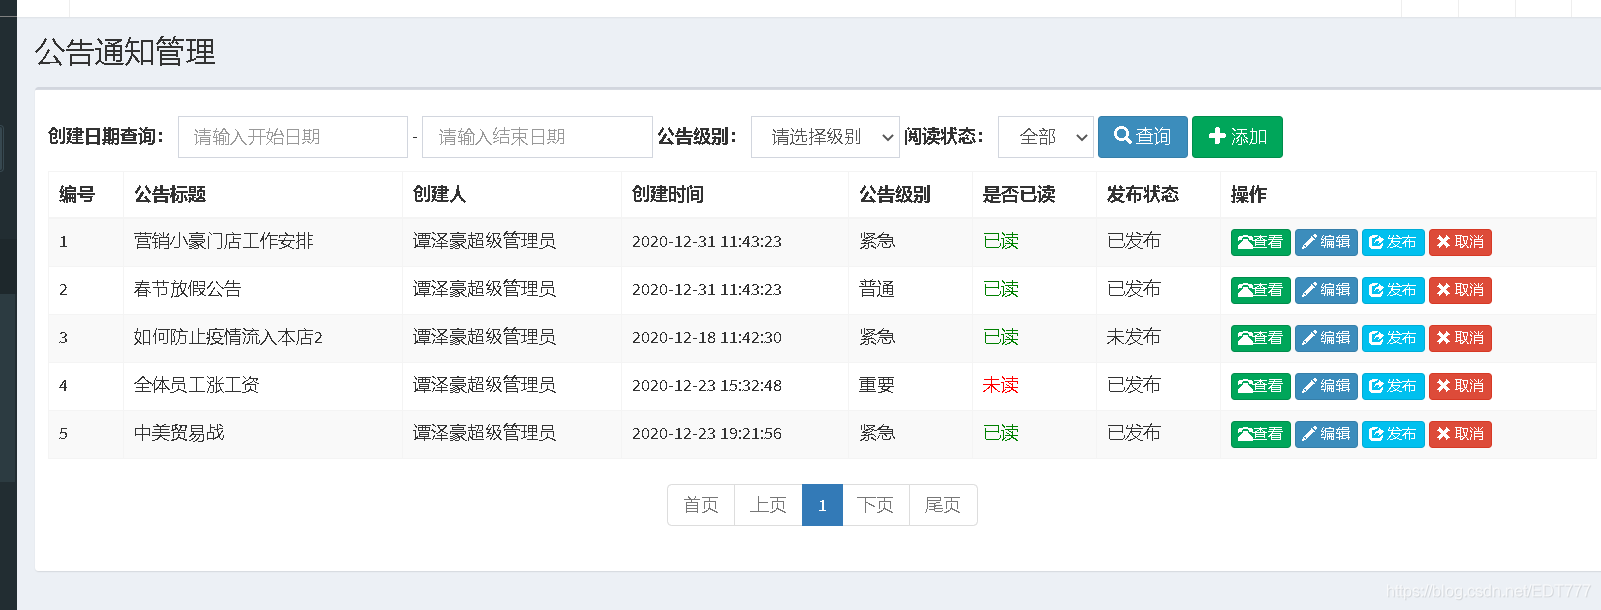Select title 如何防止疫情流入本店2
Screen dimensions: 1601x610
tap(228, 337)
